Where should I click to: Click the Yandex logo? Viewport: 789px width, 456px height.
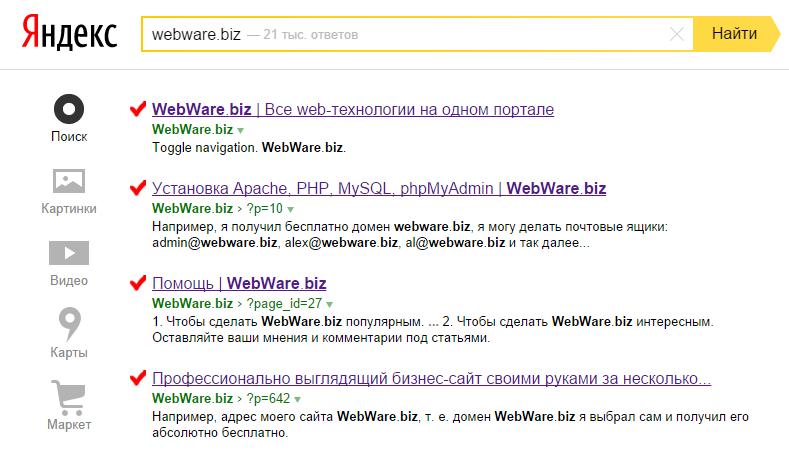(x=69, y=33)
